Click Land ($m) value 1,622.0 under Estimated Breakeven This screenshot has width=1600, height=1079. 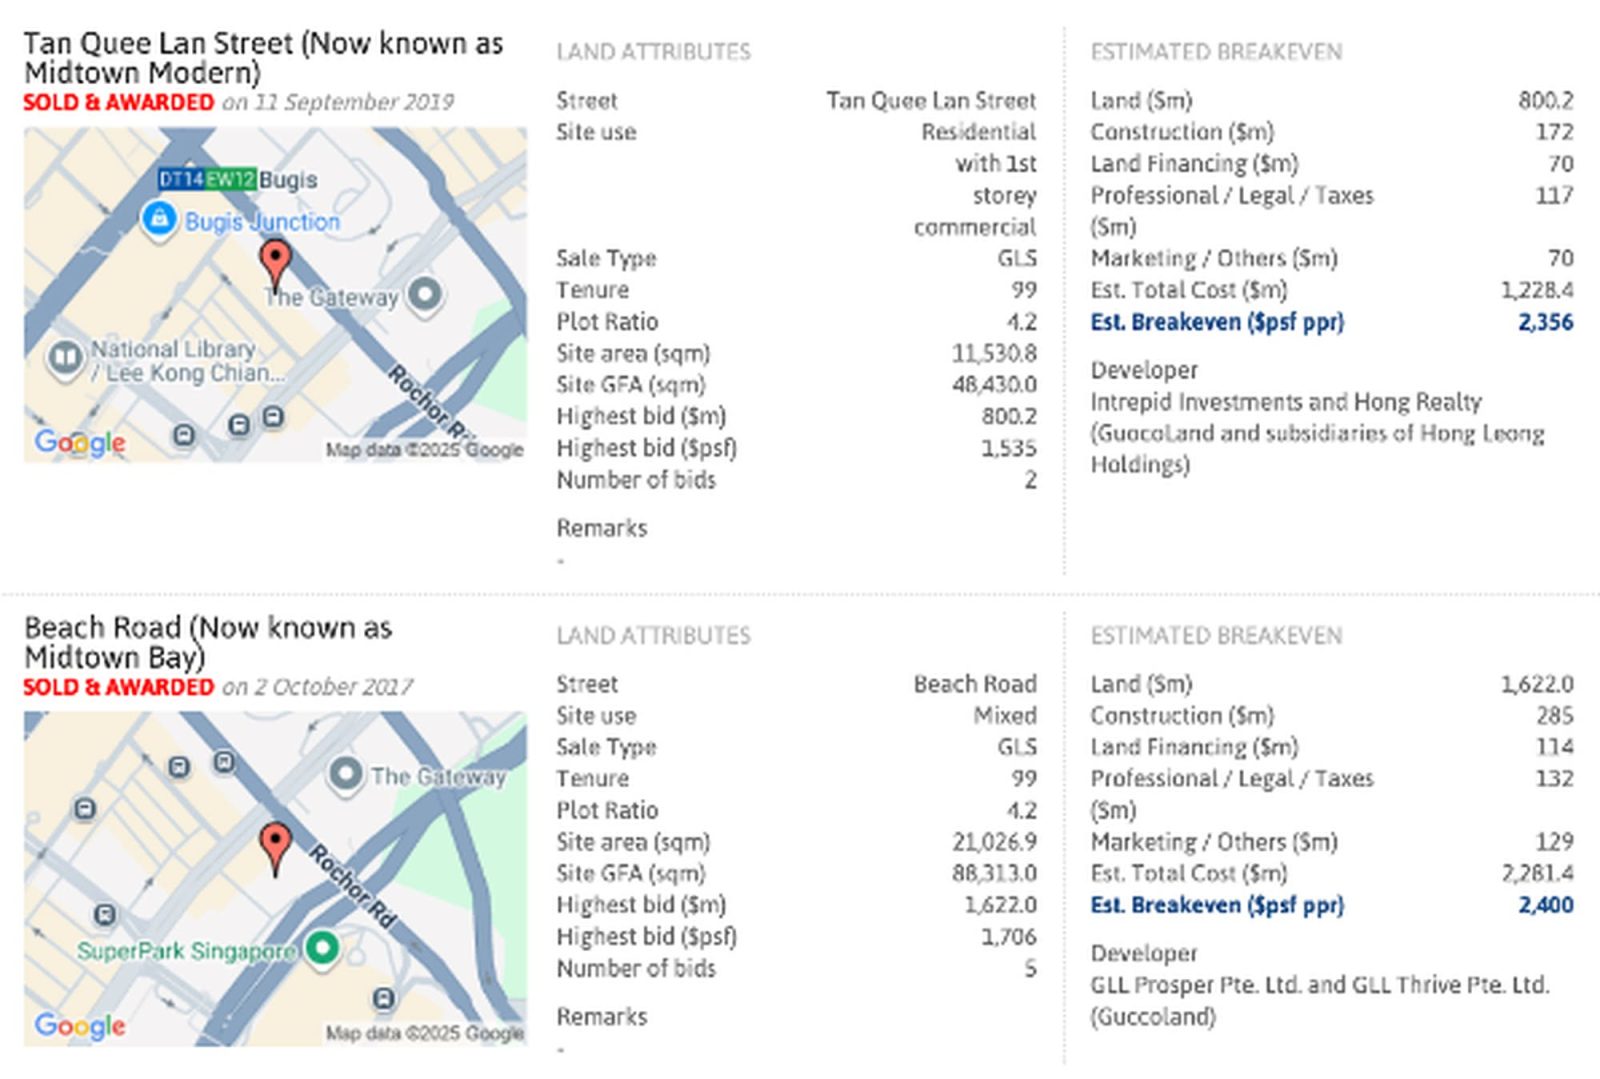pyautogui.click(x=1537, y=684)
